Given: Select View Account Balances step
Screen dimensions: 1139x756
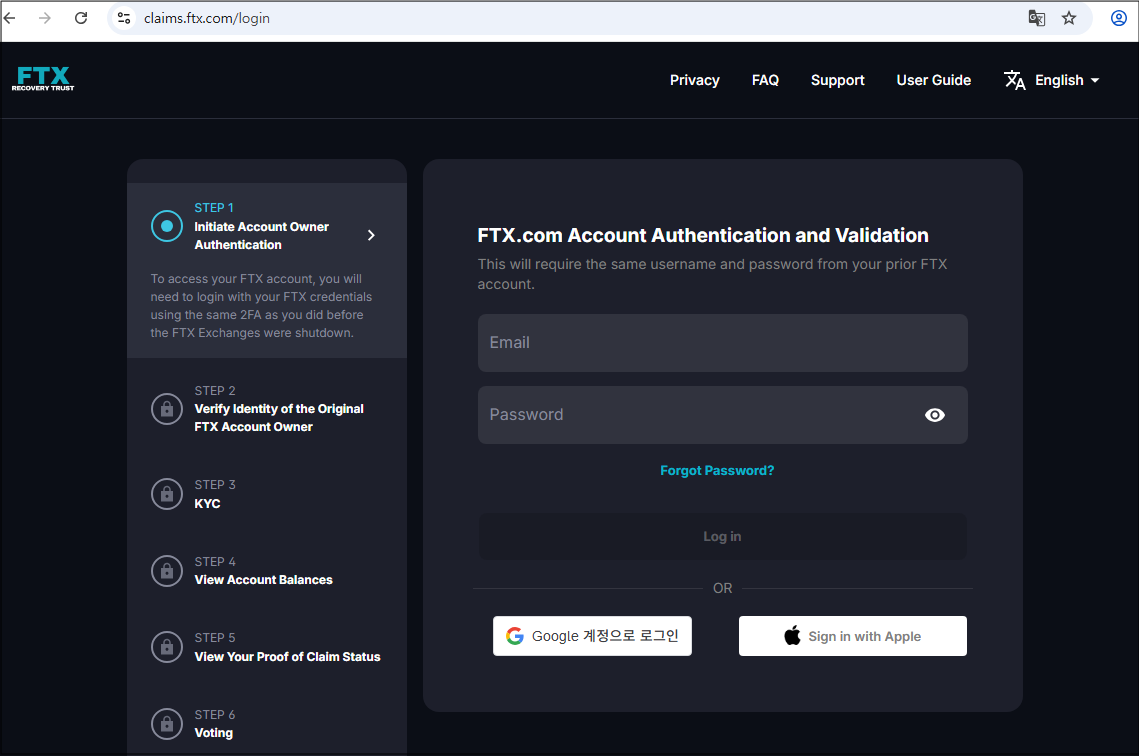Looking at the screenshot, I should (263, 580).
